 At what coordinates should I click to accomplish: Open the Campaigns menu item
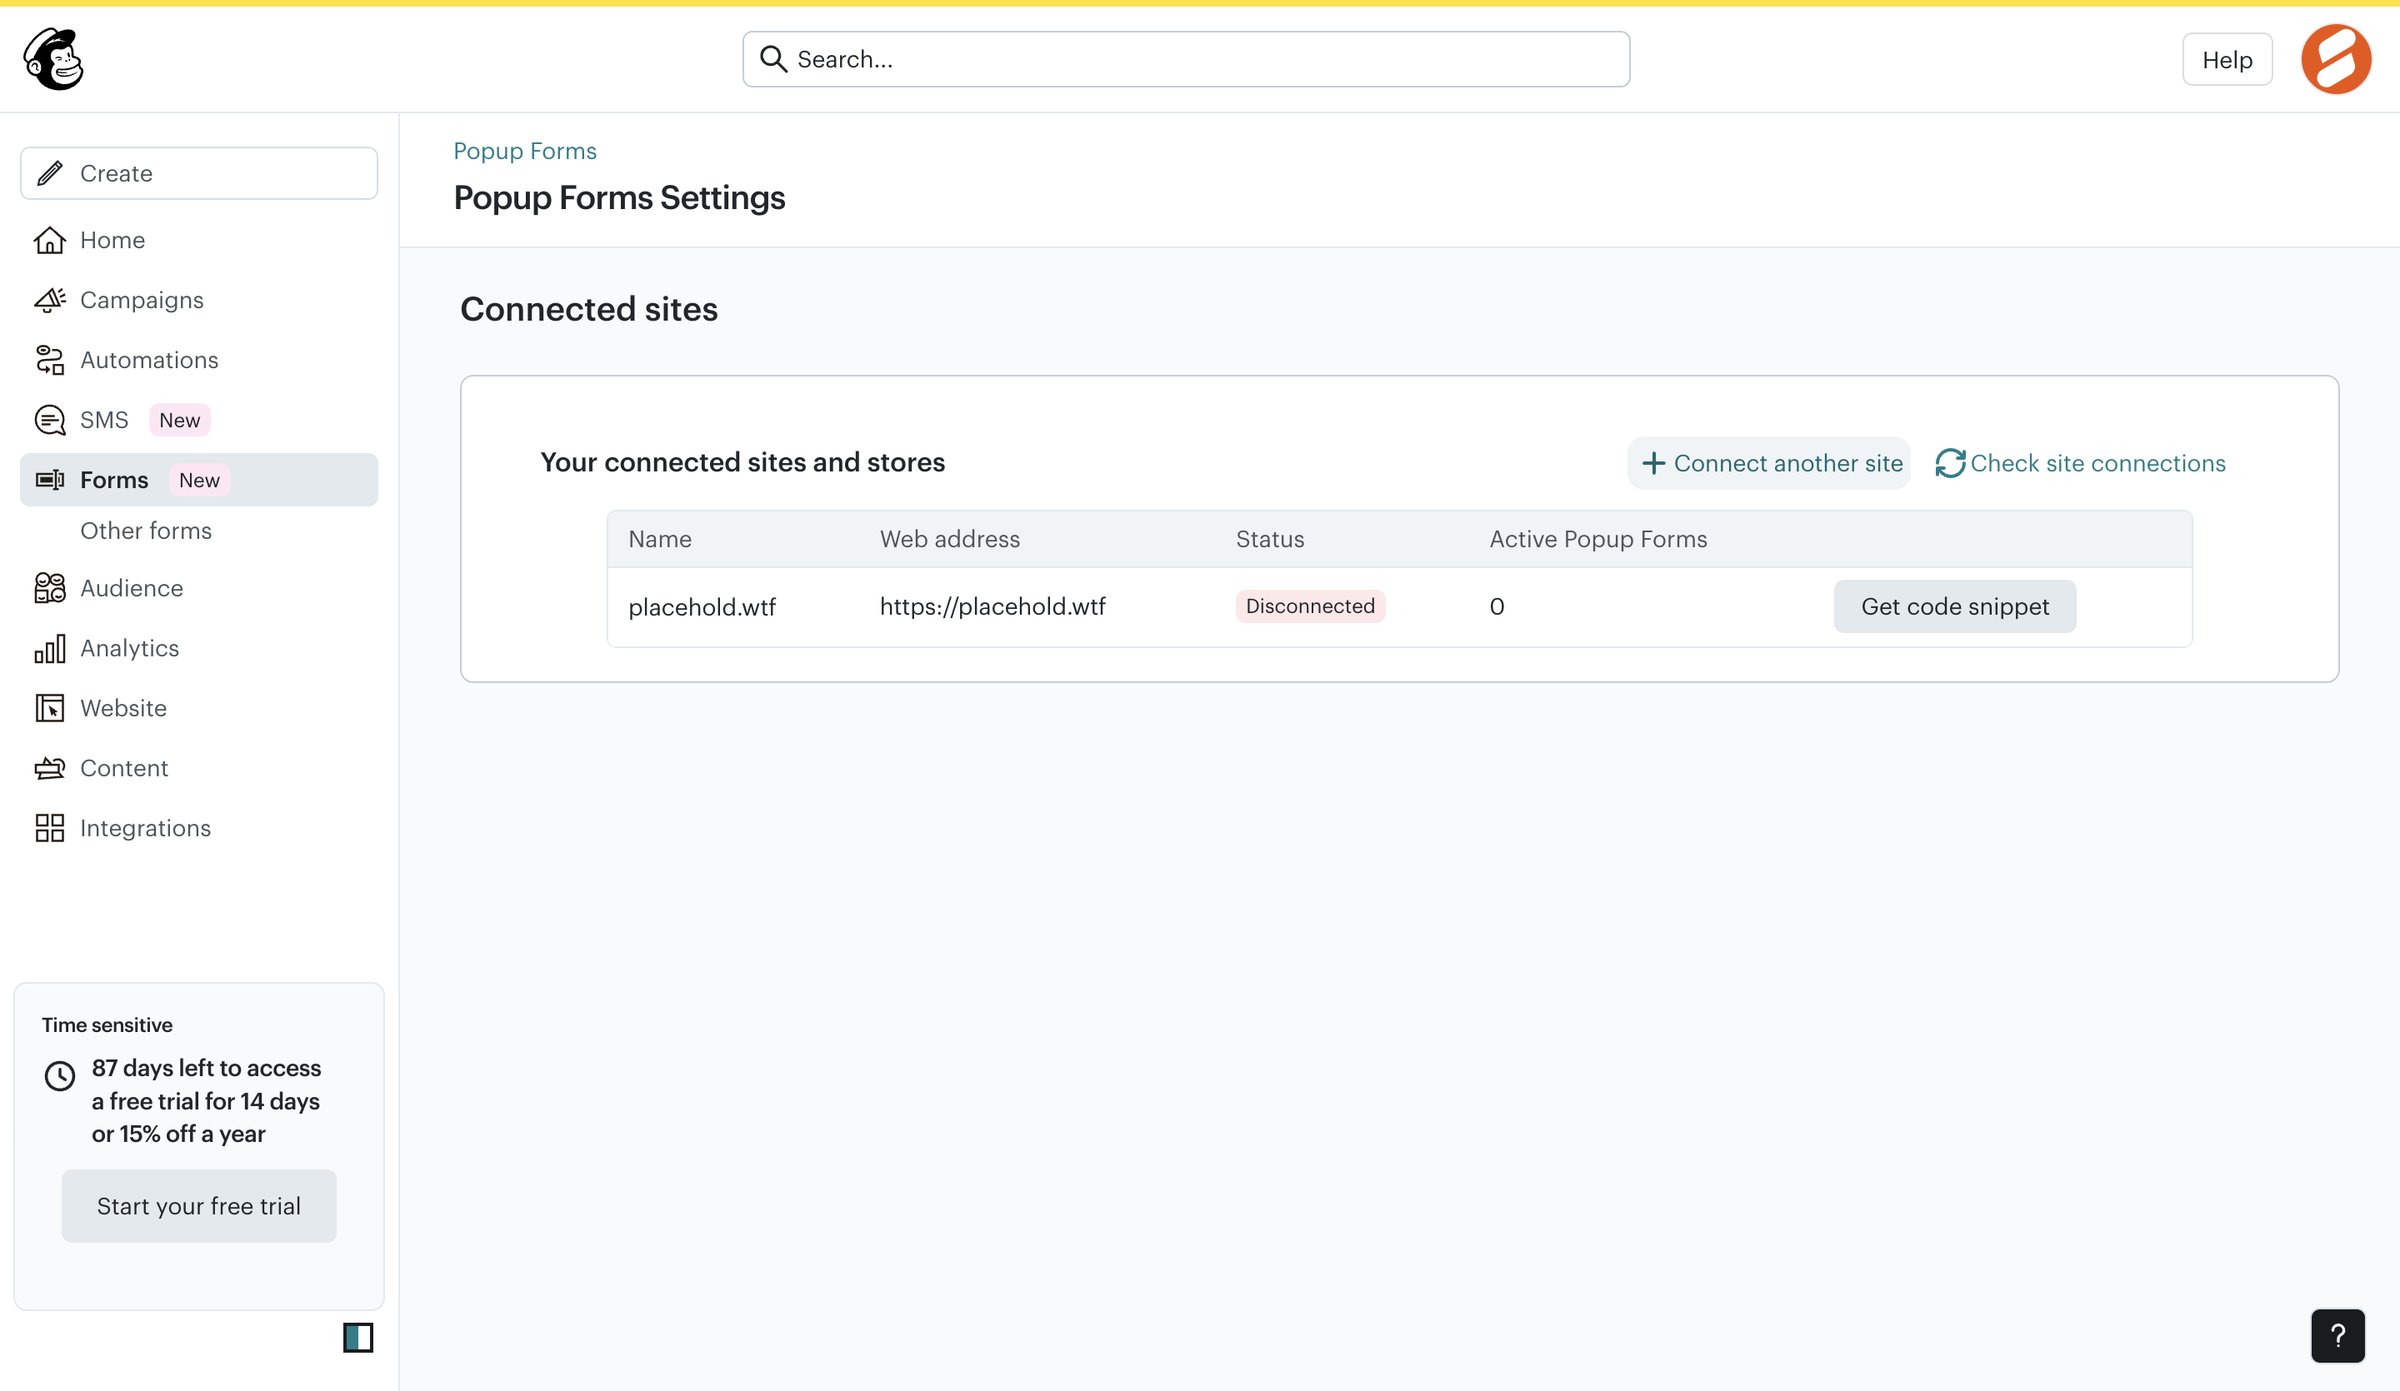point(199,300)
